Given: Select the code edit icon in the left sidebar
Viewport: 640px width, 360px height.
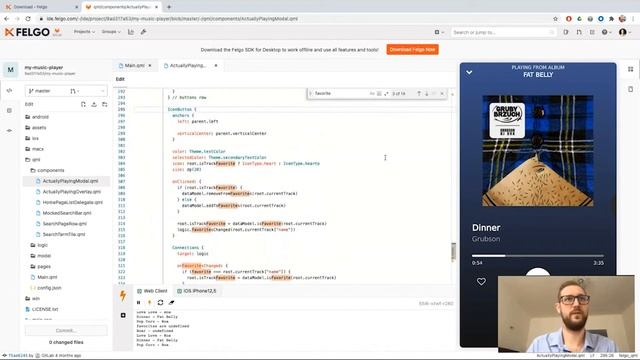Looking at the screenshot, I should pyautogui.click(x=9, y=91).
